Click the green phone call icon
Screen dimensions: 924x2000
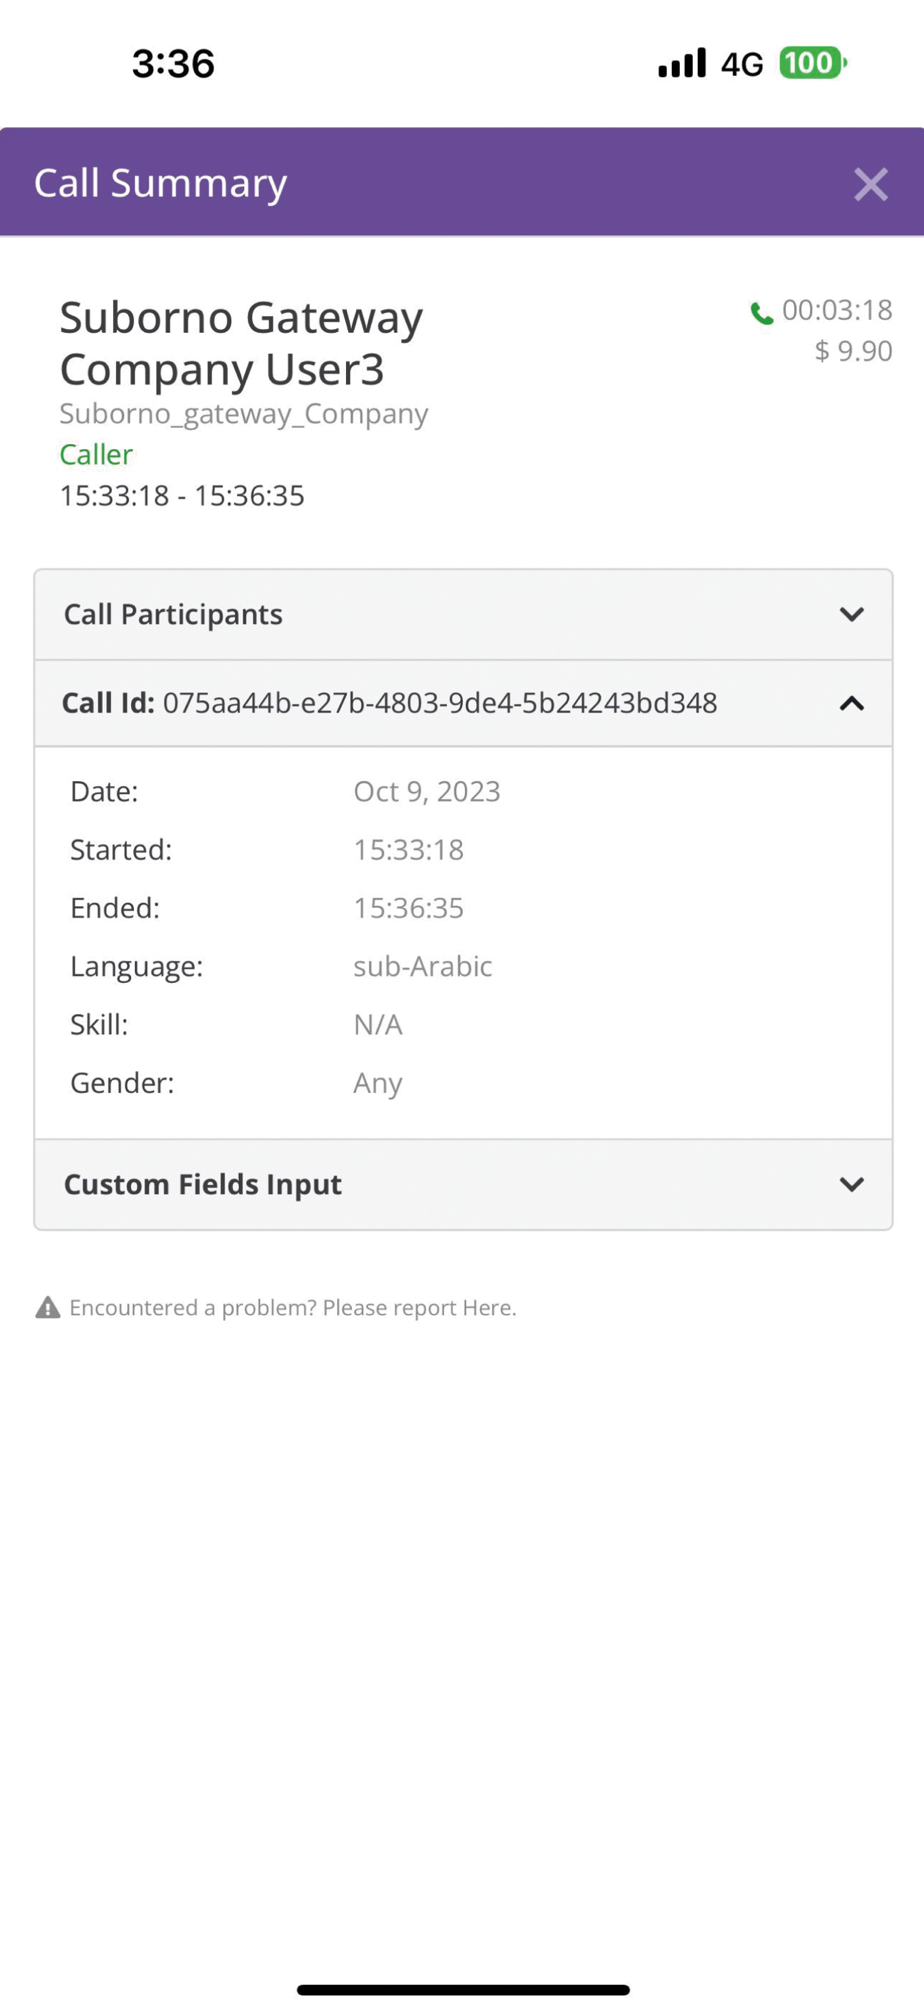click(762, 314)
